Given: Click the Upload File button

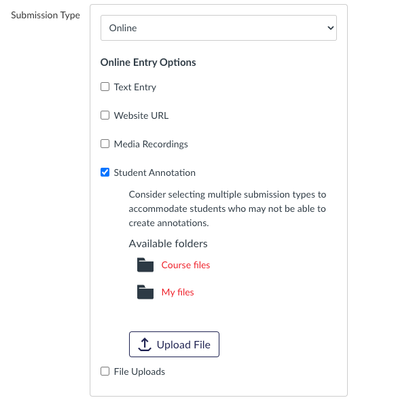Looking at the screenshot, I should click(174, 344).
